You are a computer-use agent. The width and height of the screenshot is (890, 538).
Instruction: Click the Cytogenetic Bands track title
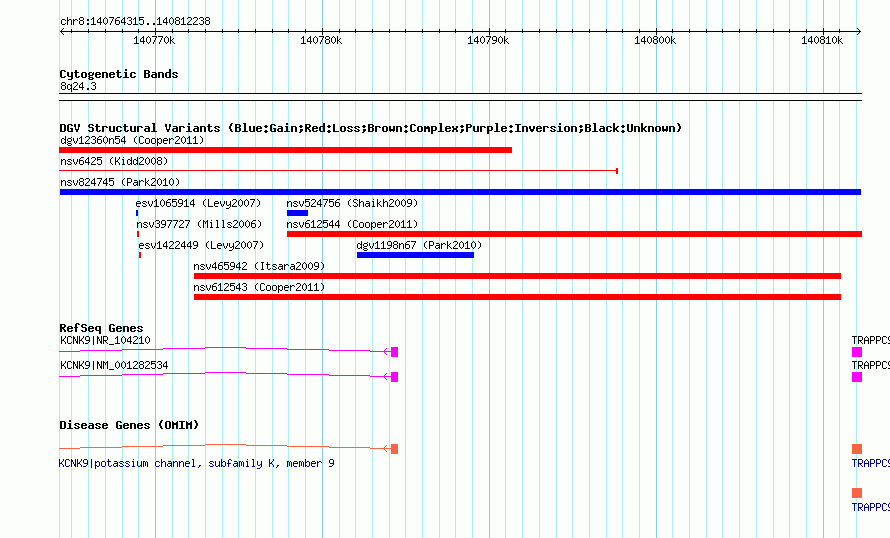pyautogui.click(x=119, y=74)
